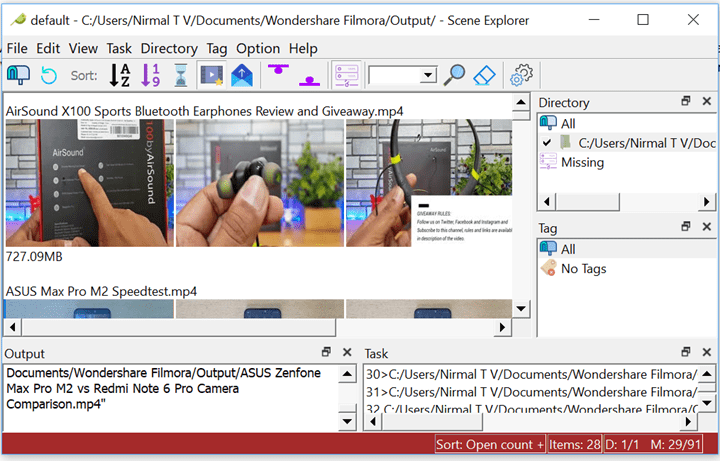Click the magnifier search icon

pyautogui.click(x=454, y=75)
